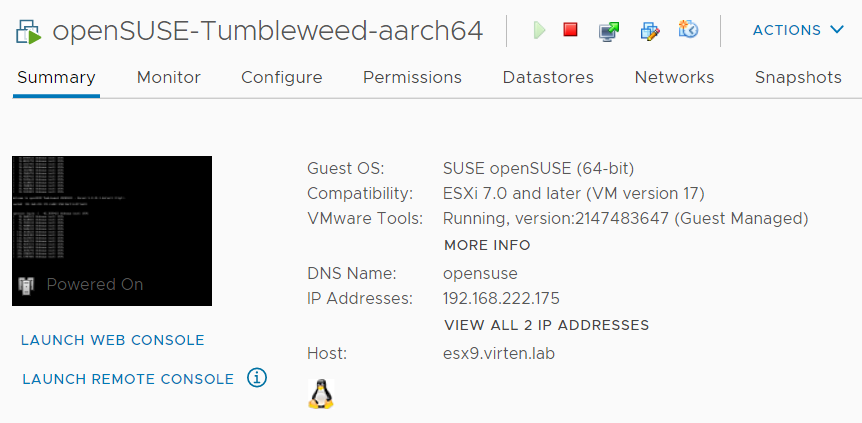
Task: Click the green Power On play icon
Action: click(539, 30)
